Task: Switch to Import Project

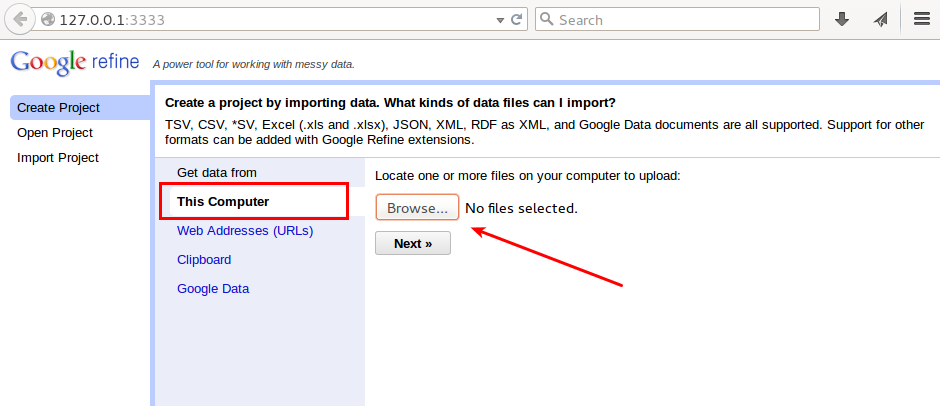Action: pyautogui.click(x=58, y=158)
